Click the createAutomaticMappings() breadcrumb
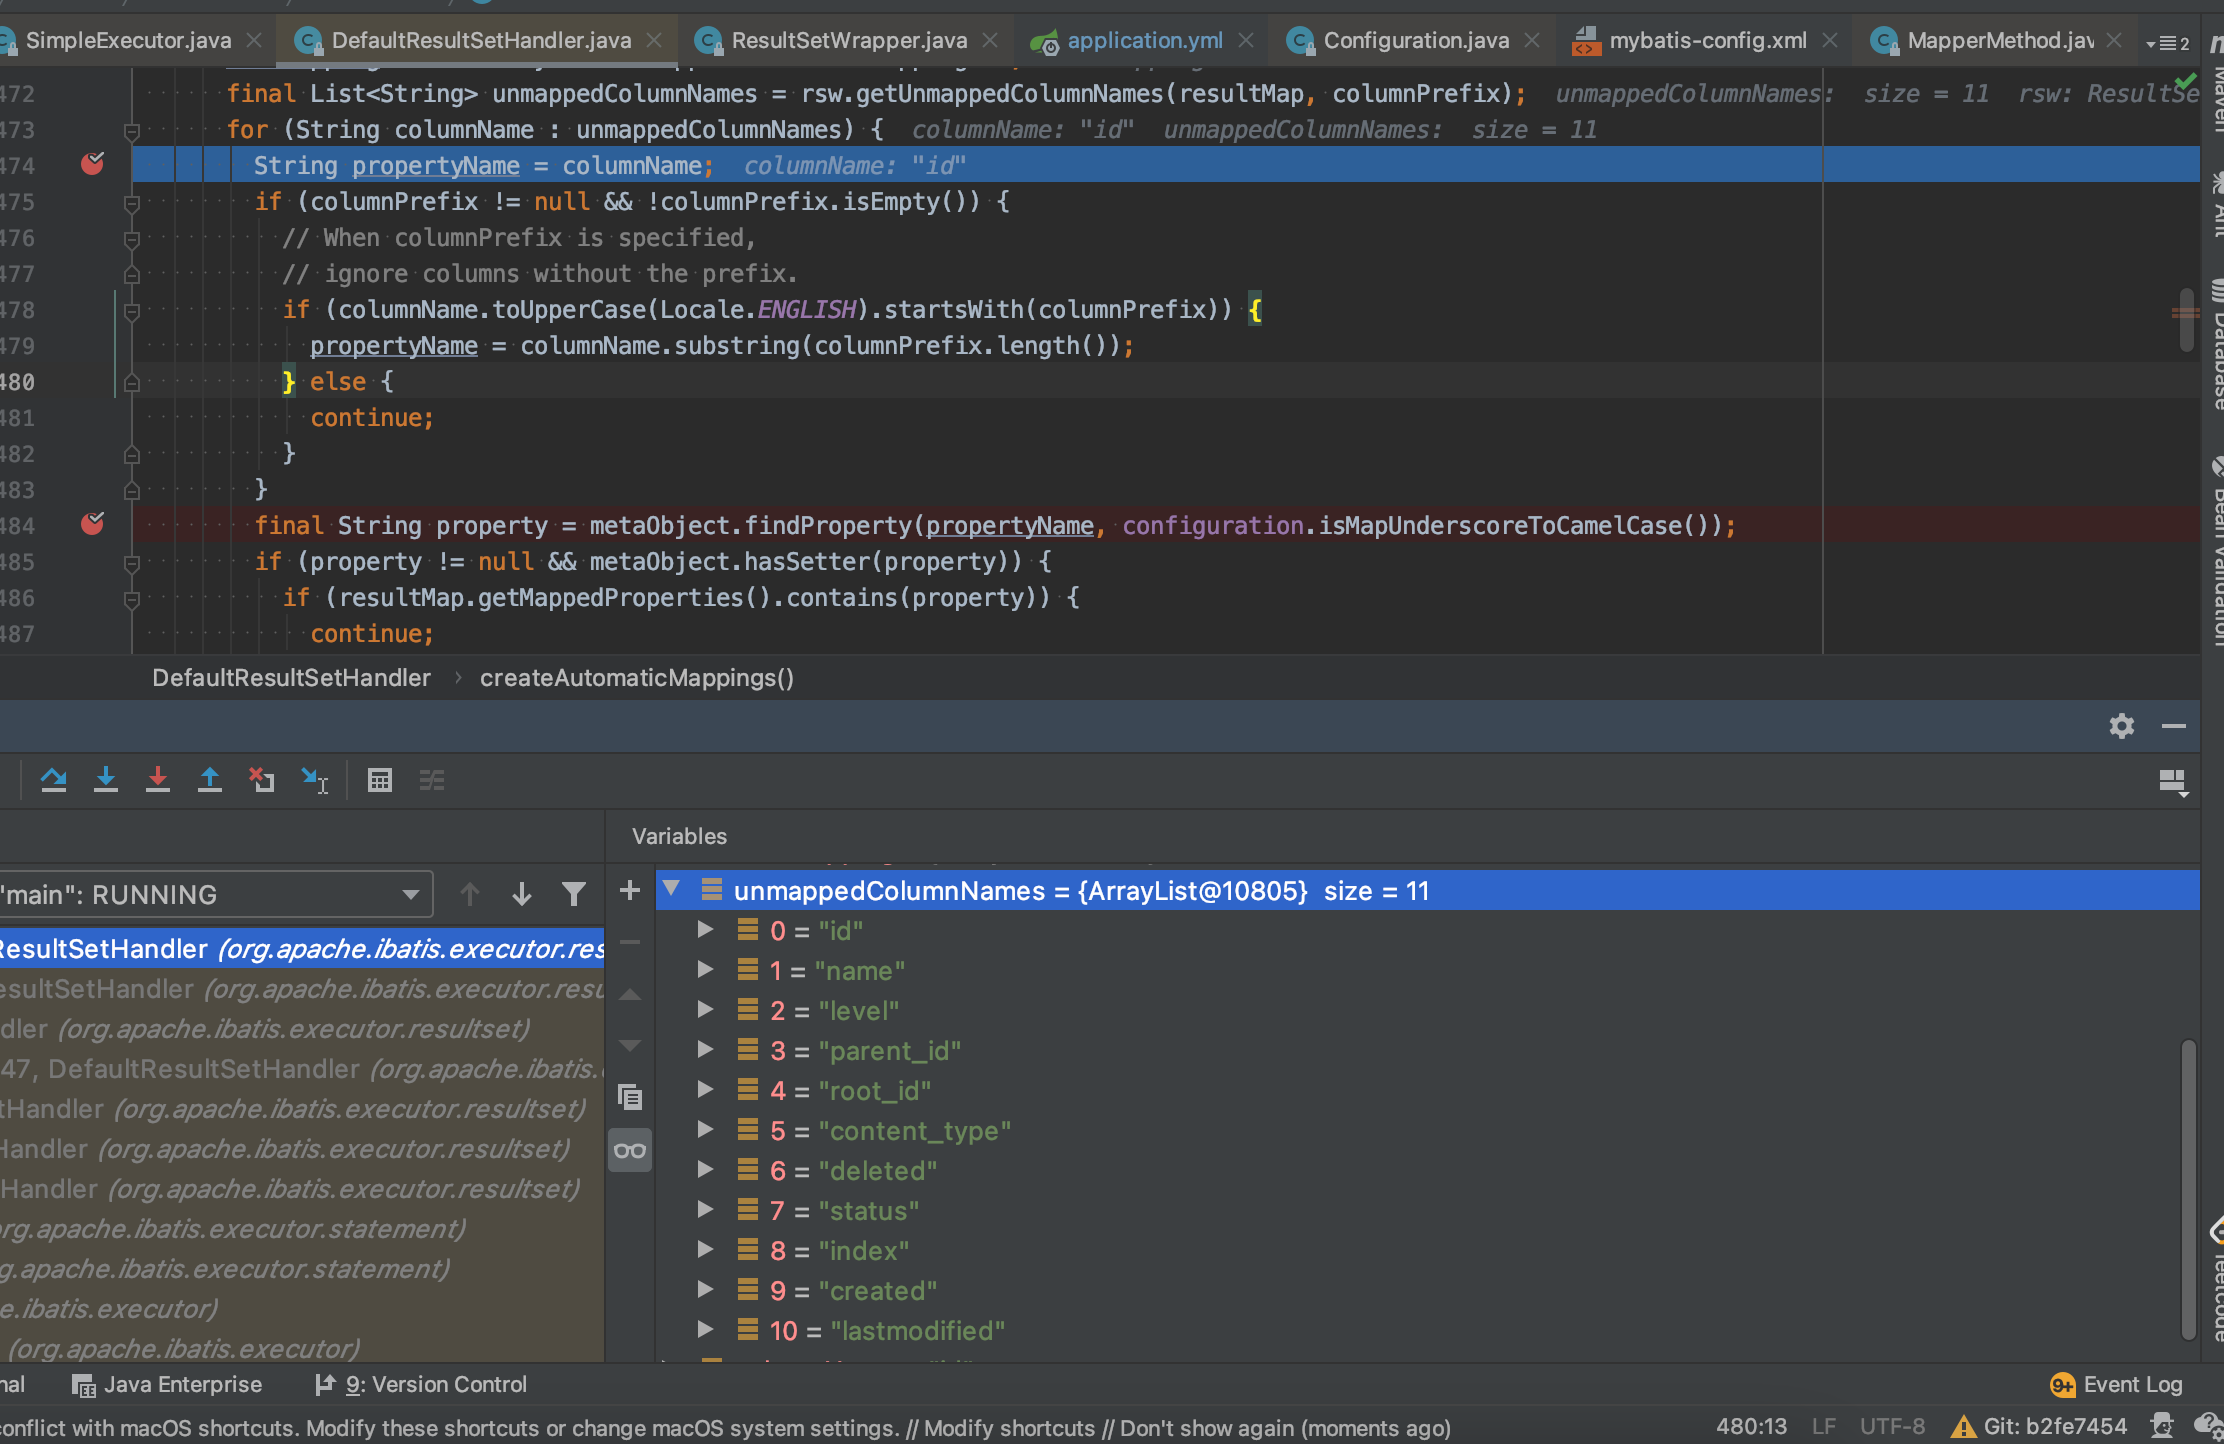Screen dimensions: 2224x1444 [637, 678]
